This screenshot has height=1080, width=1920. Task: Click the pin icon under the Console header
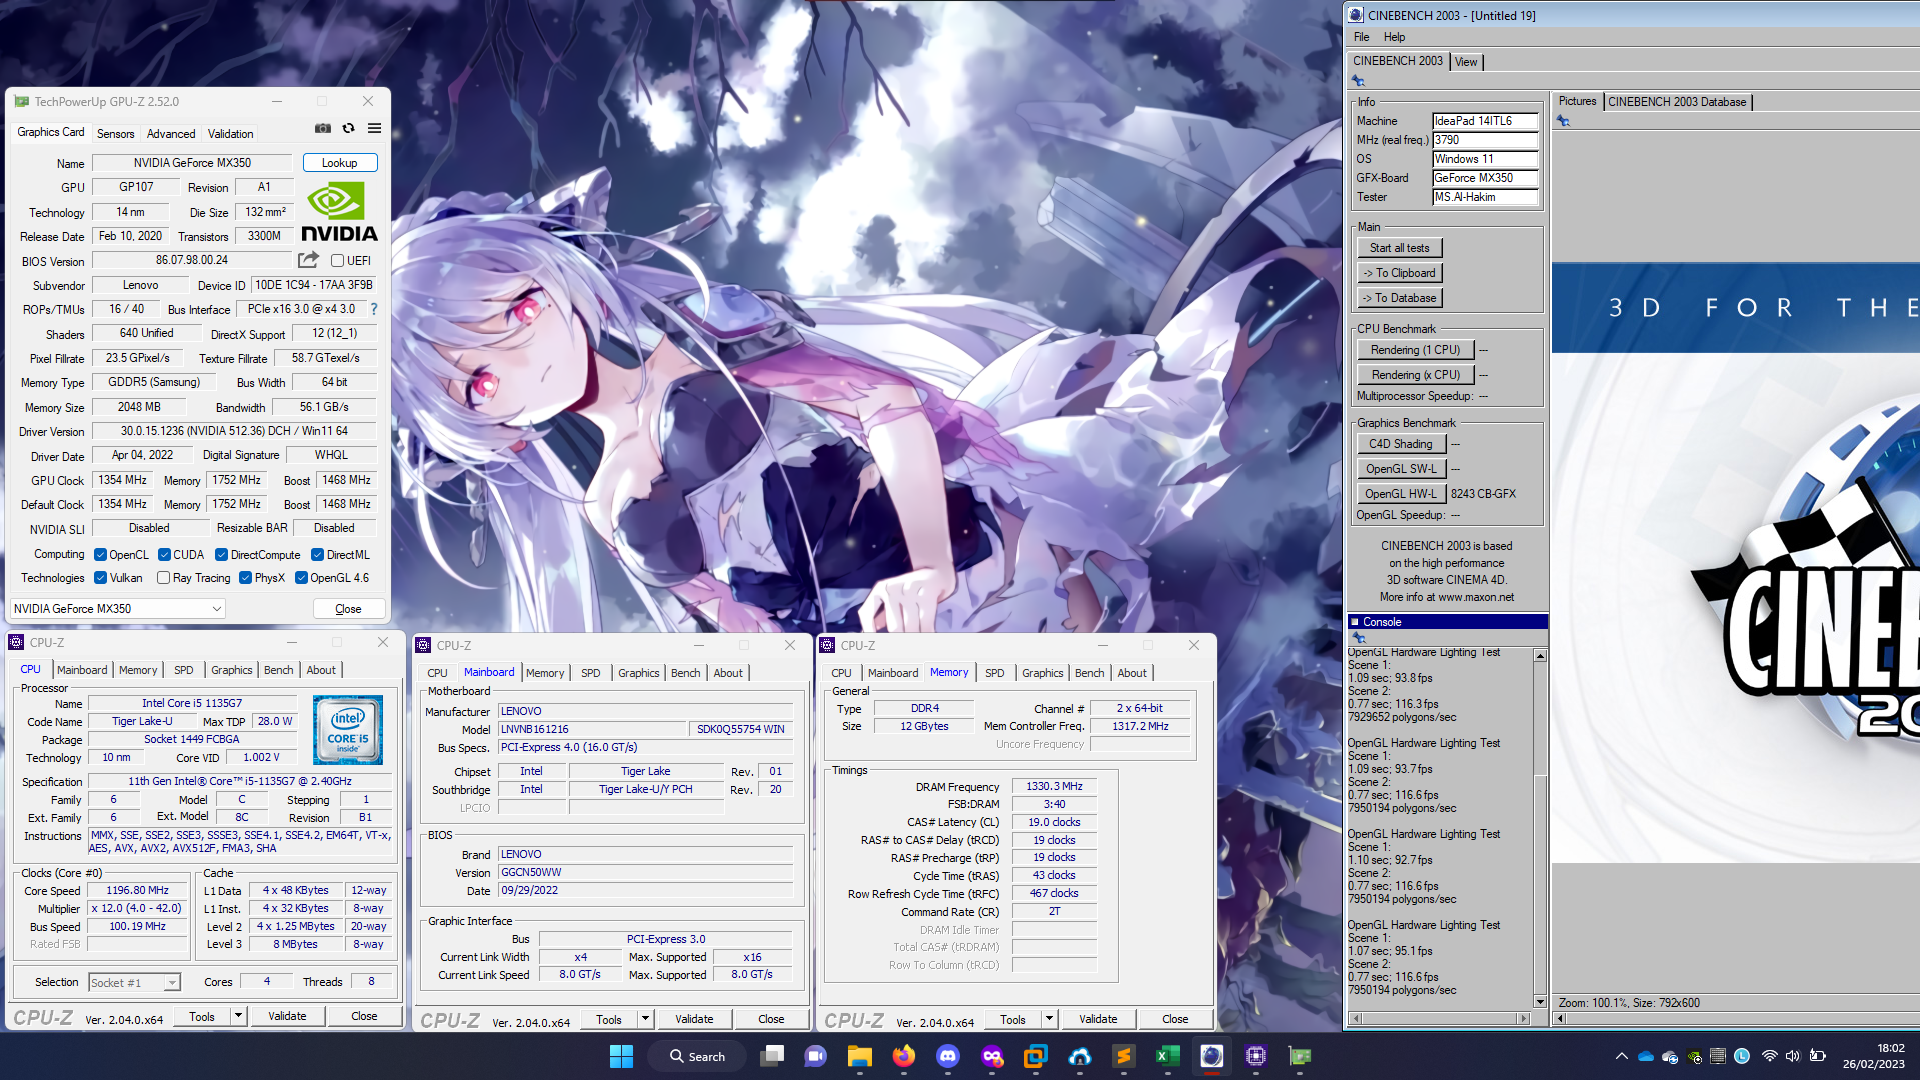pyautogui.click(x=1358, y=638)
